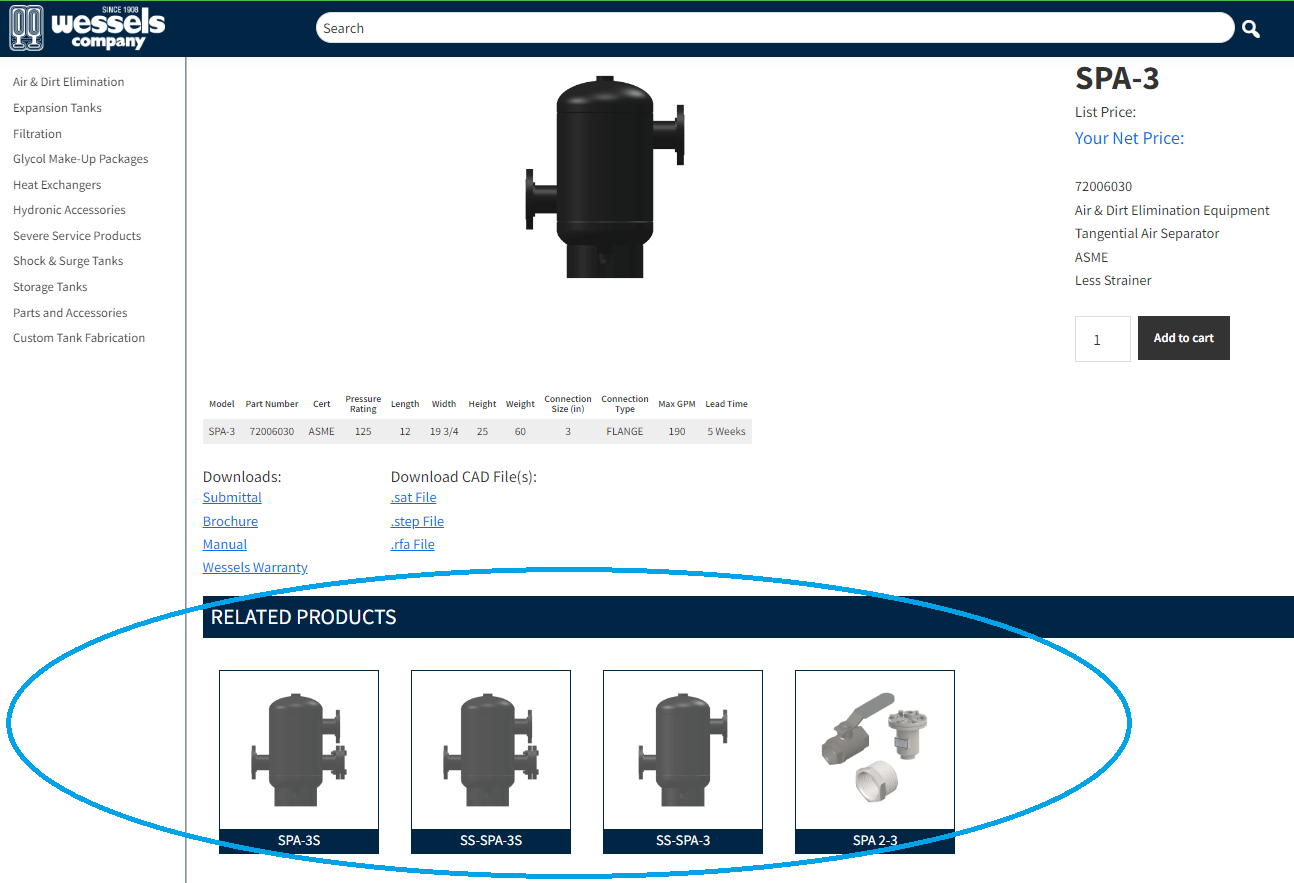The height and width of the screenshot is (883, 1294).
Task: Click the SPA-3 product title heading
Action: pos(1117,78)
